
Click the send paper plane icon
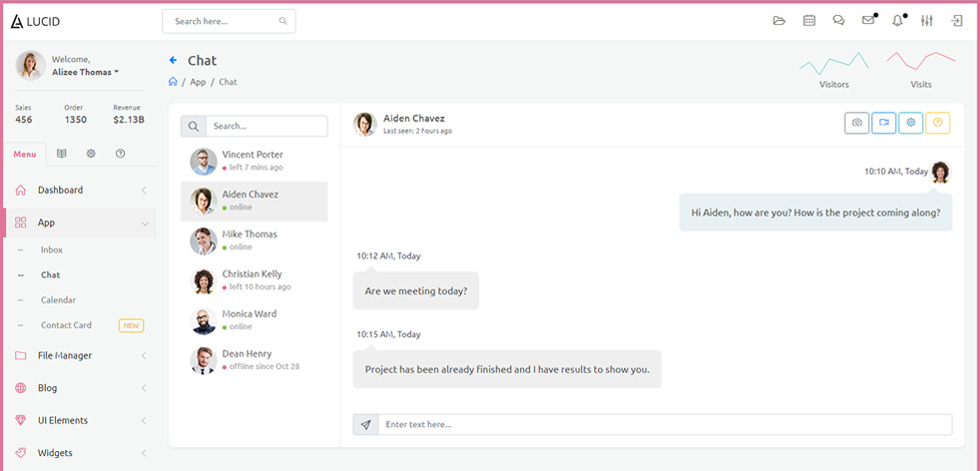[x=366, y=425]
